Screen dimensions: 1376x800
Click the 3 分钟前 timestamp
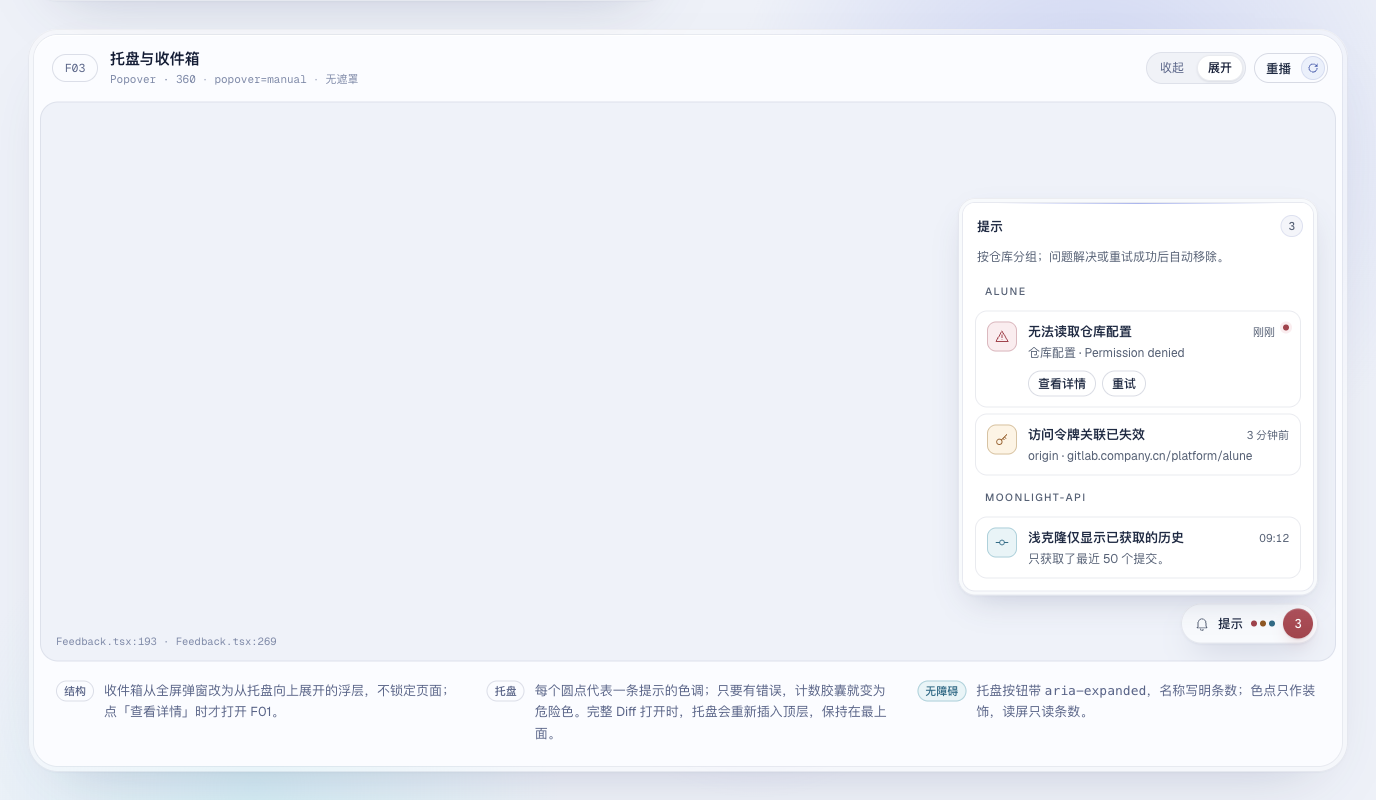pyautogui.click(x=1268, y=435)
